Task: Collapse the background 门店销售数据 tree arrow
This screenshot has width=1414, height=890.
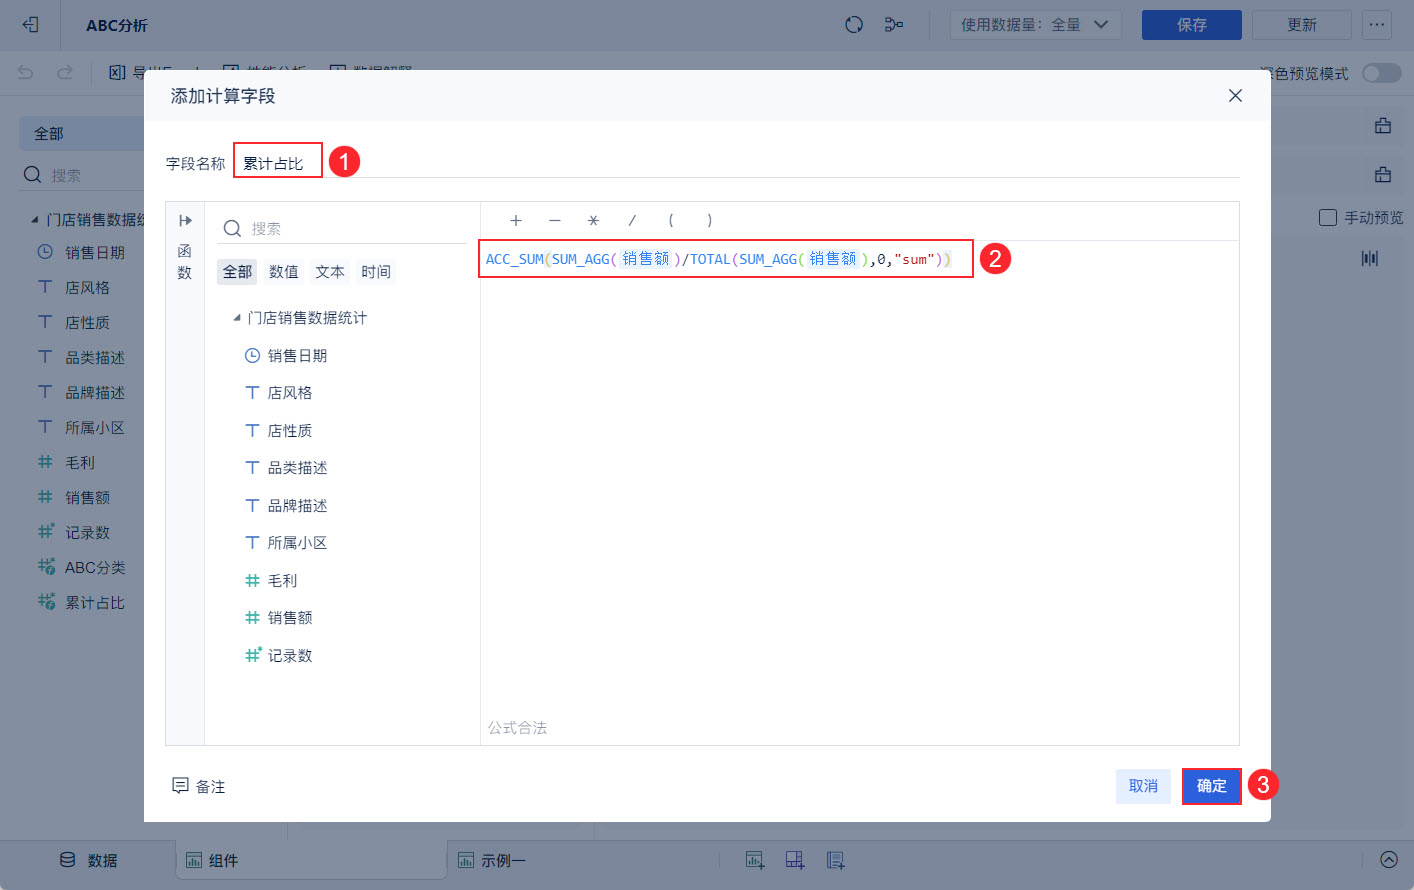Action: click(35, 220)
